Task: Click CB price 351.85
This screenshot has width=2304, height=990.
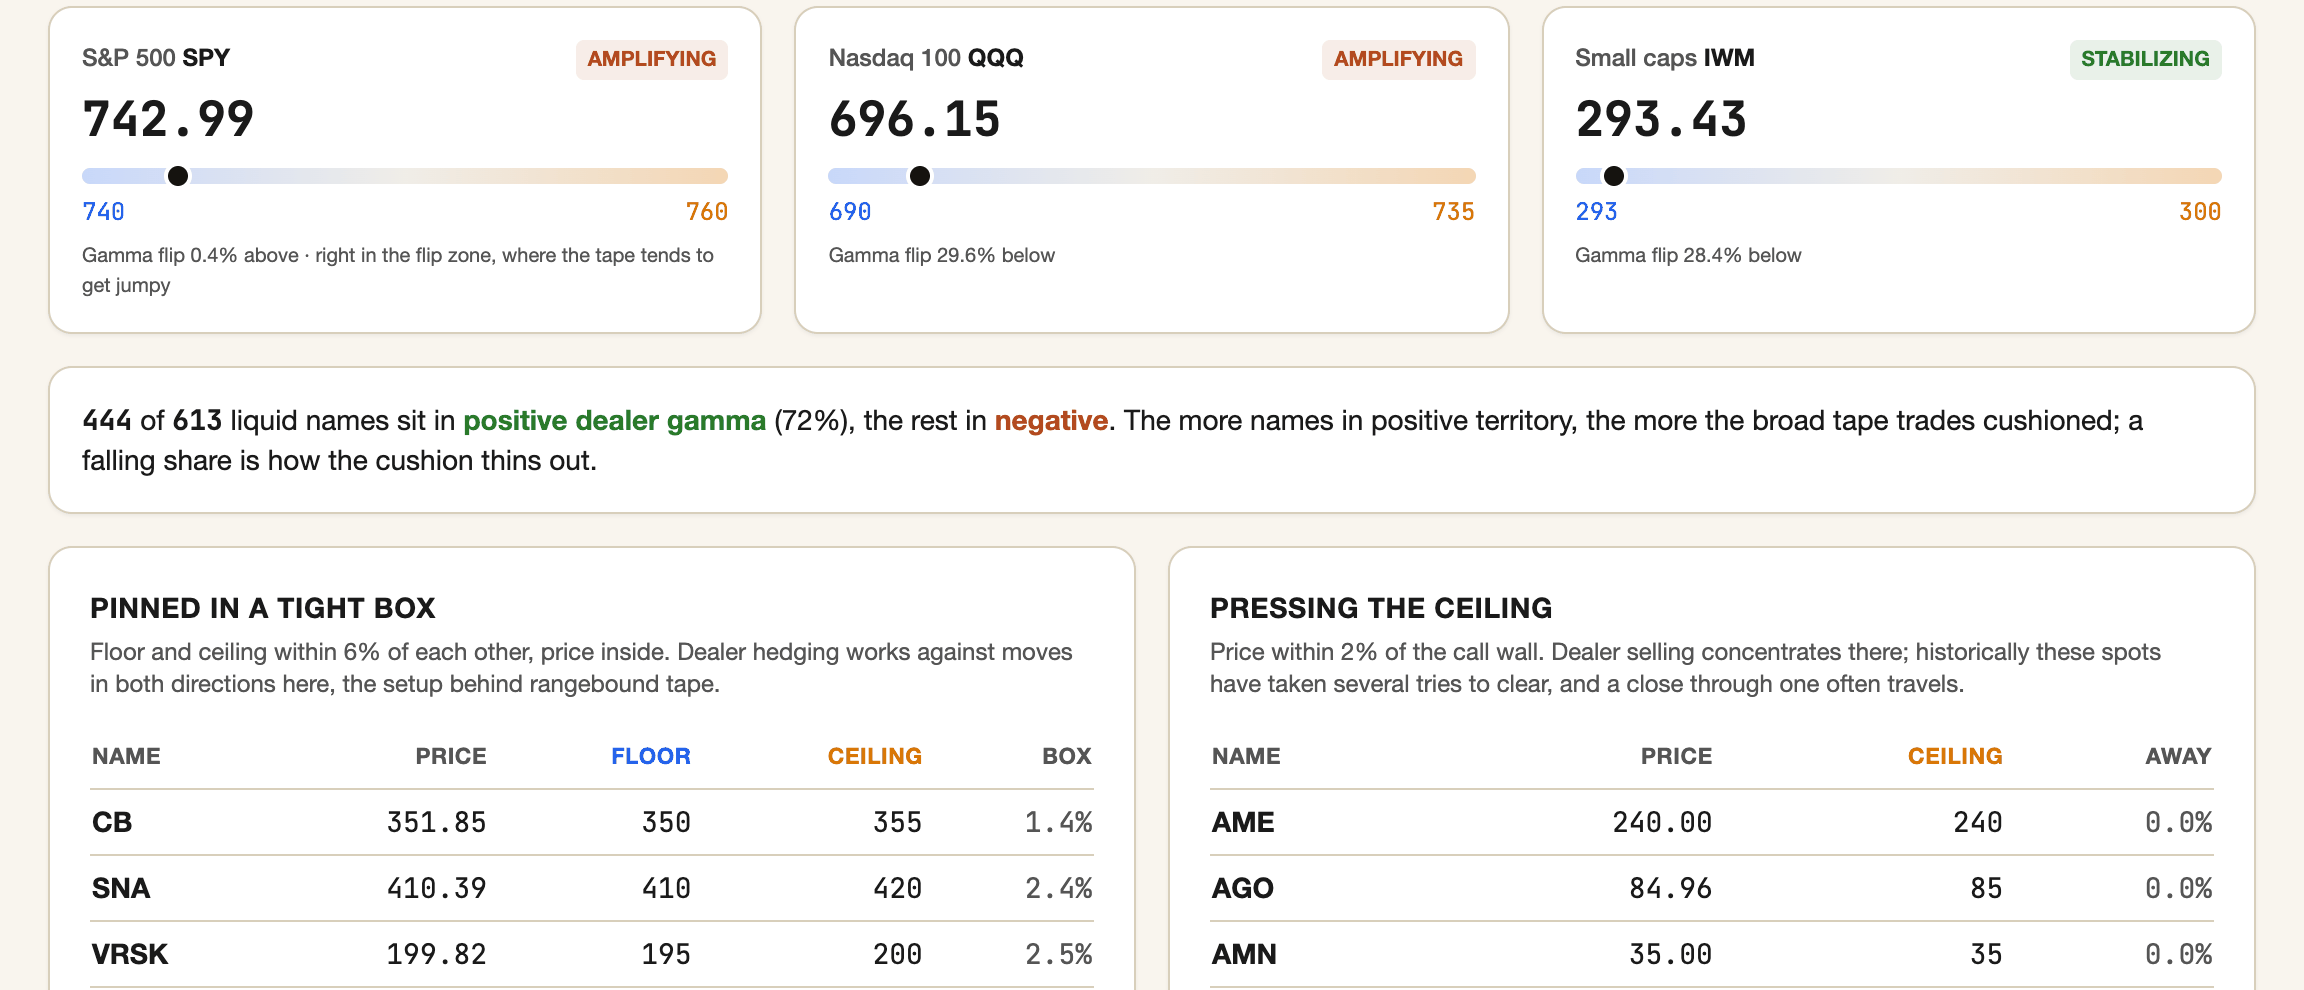Action: click(437, 822)
